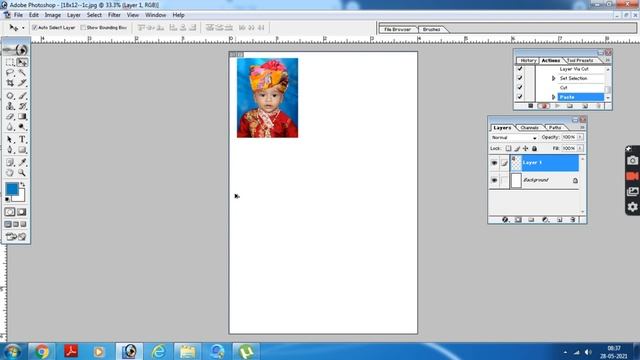Select the Dodge tool
This screenshot has height=360, width=640.
point(22,127)
